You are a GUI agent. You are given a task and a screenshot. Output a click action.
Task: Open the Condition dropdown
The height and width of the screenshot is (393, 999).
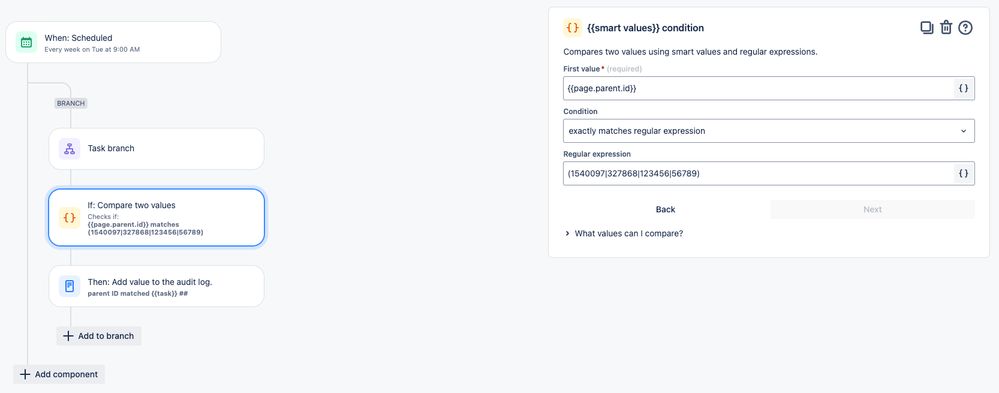pyautogui.click(x=768, y=131)
